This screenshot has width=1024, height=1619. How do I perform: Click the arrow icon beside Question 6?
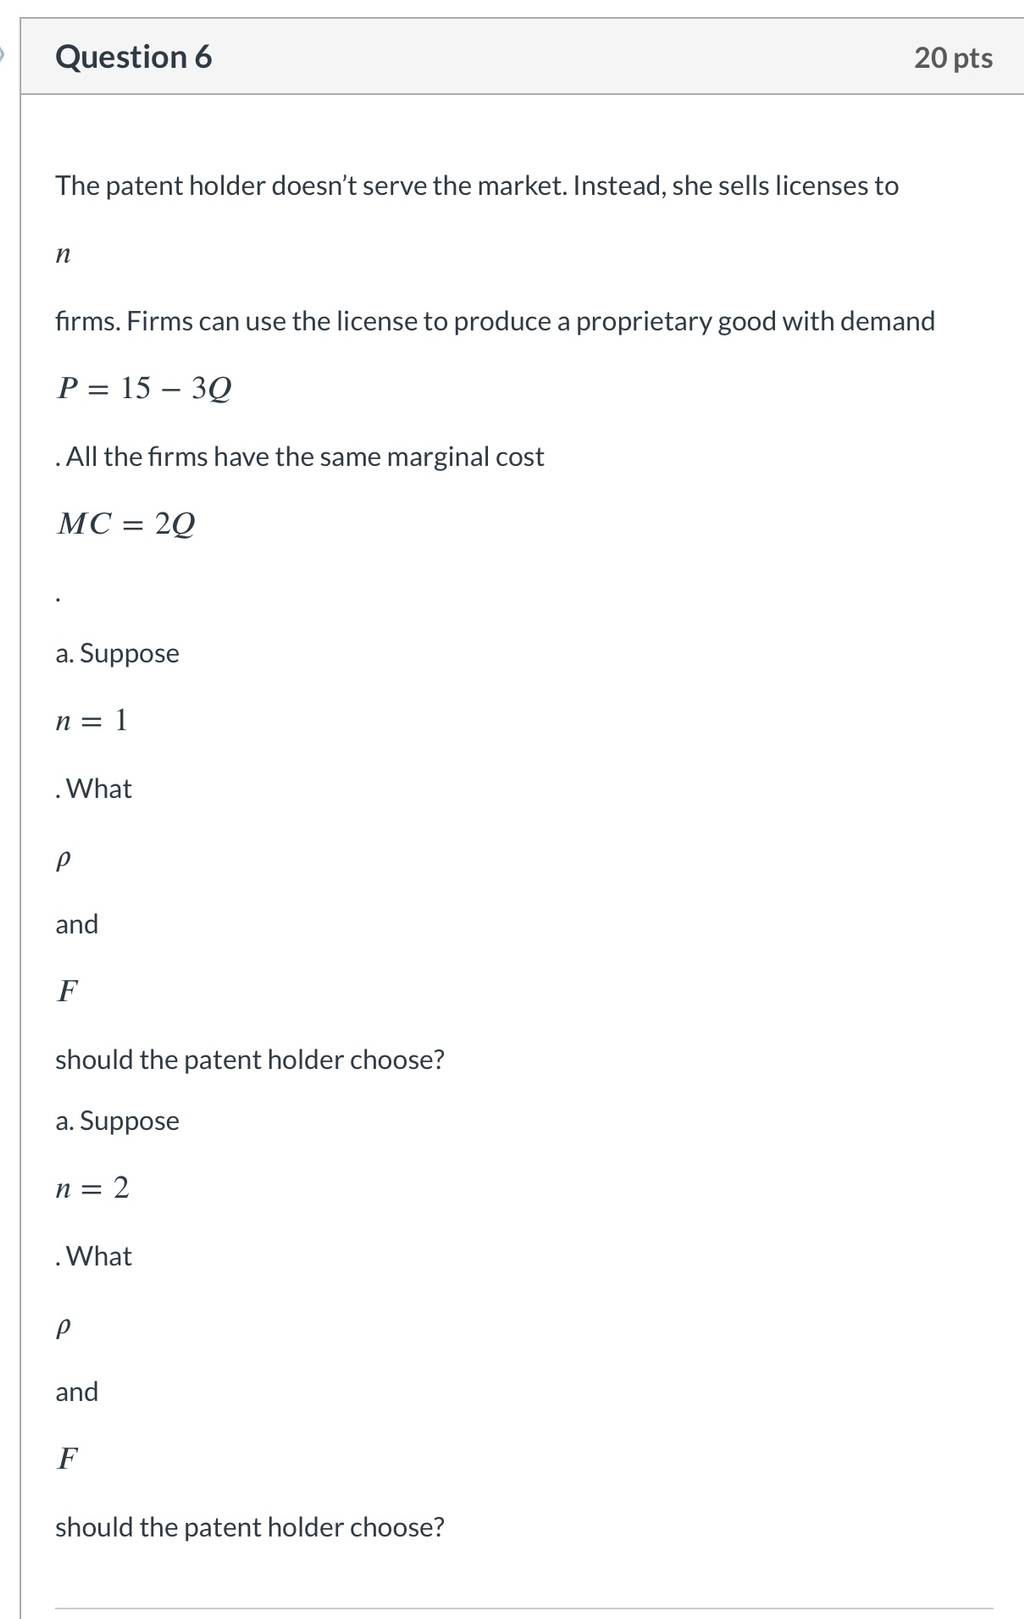[x=3, y=55]
